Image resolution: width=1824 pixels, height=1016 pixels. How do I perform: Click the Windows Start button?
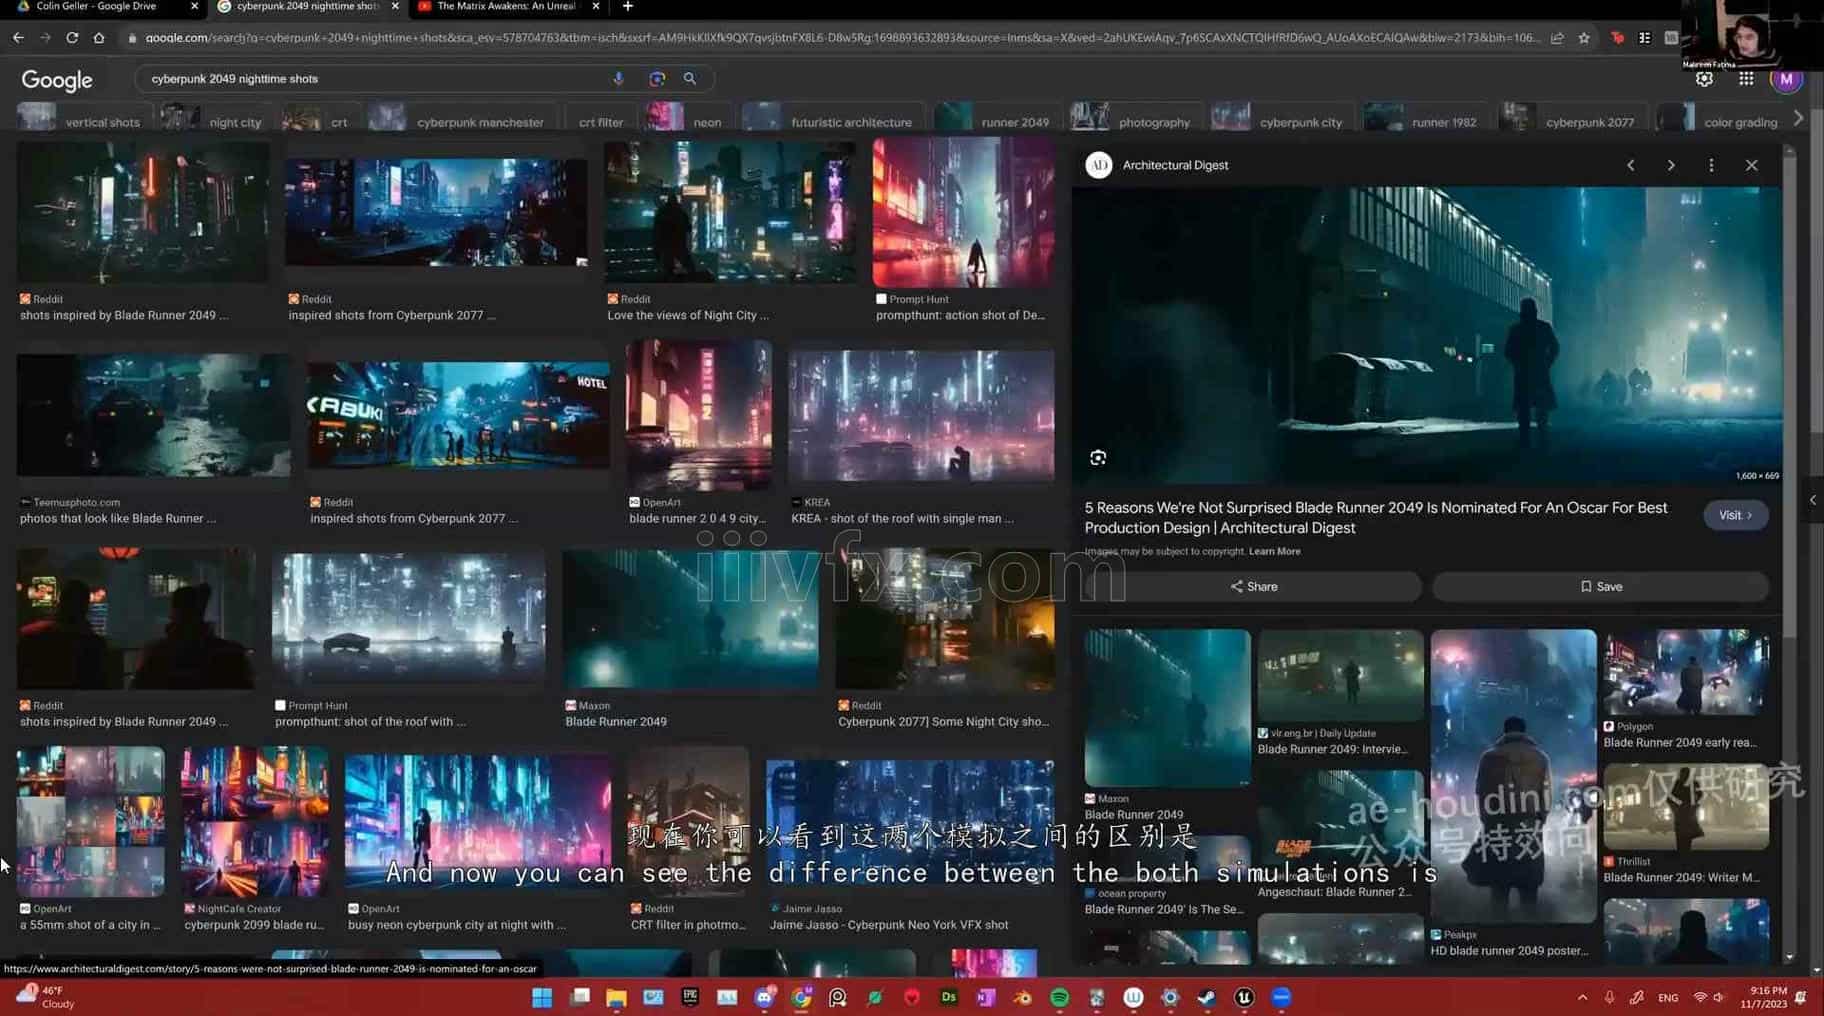coord(542,997)
